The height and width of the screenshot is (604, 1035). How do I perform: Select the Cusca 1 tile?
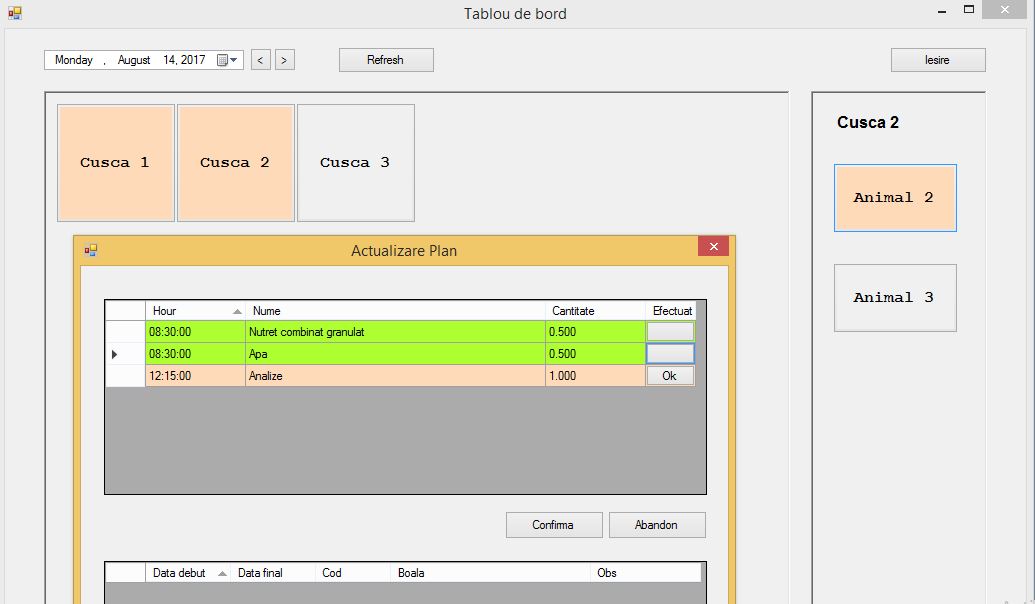coord(115,162)
